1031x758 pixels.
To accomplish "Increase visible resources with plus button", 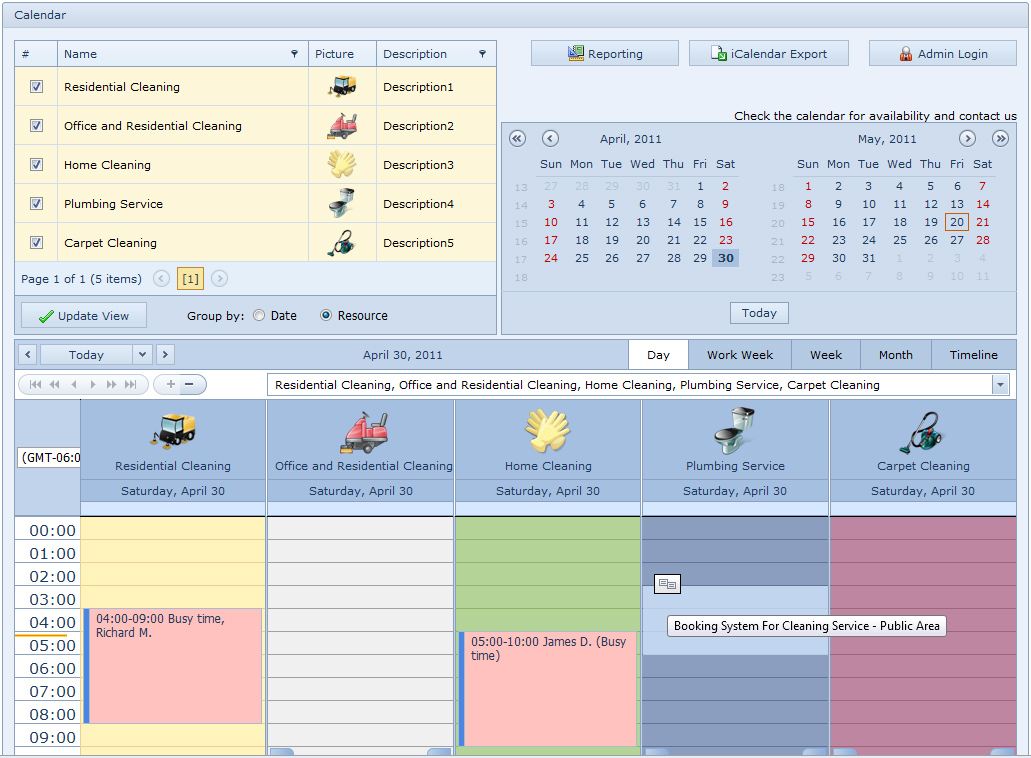I will 170,385.
